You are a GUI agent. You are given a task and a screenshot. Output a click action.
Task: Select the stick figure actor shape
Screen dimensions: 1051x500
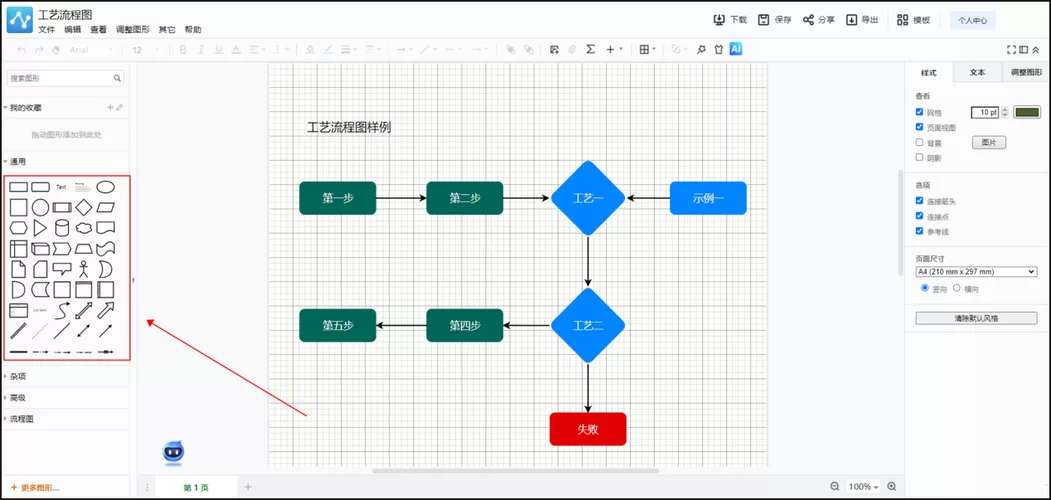click(x=83, y=269)
